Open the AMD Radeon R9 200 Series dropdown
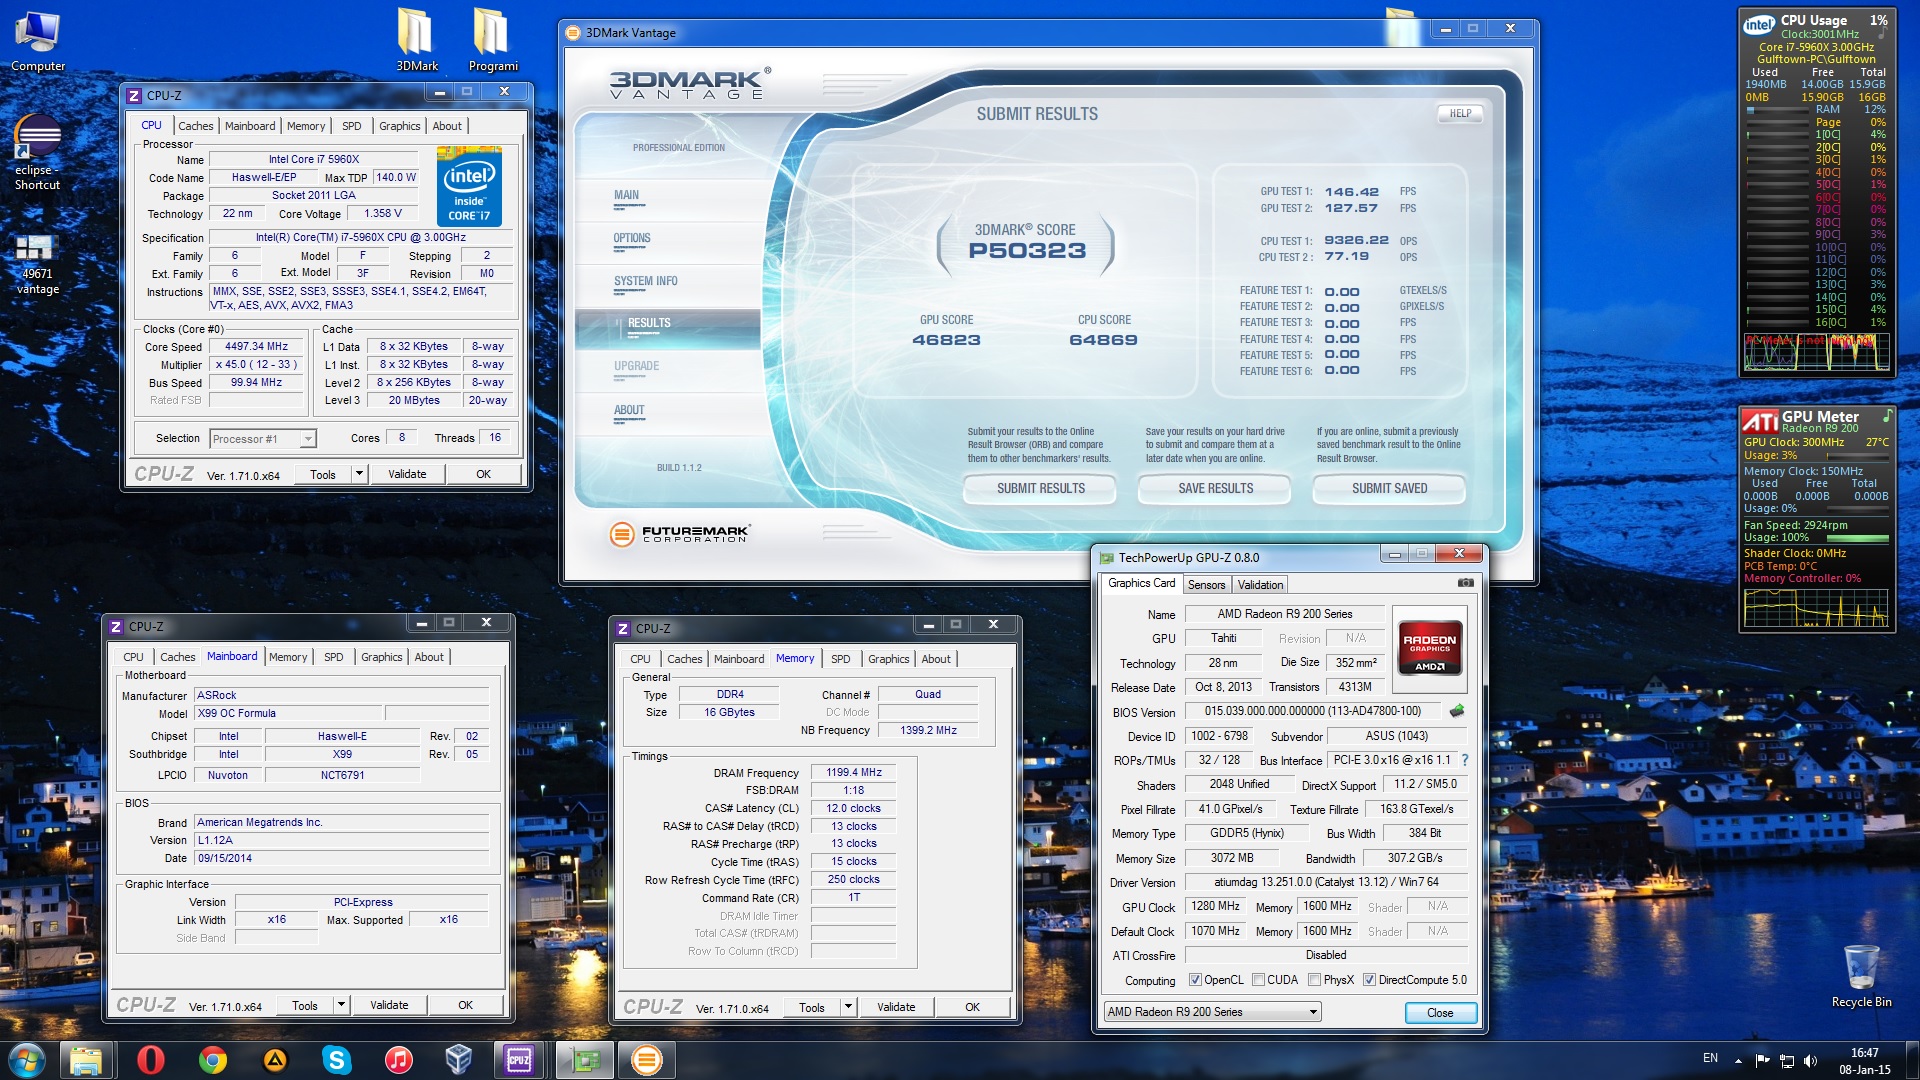The width and height of the screenshot is (1920, 1080). 1212,1012
